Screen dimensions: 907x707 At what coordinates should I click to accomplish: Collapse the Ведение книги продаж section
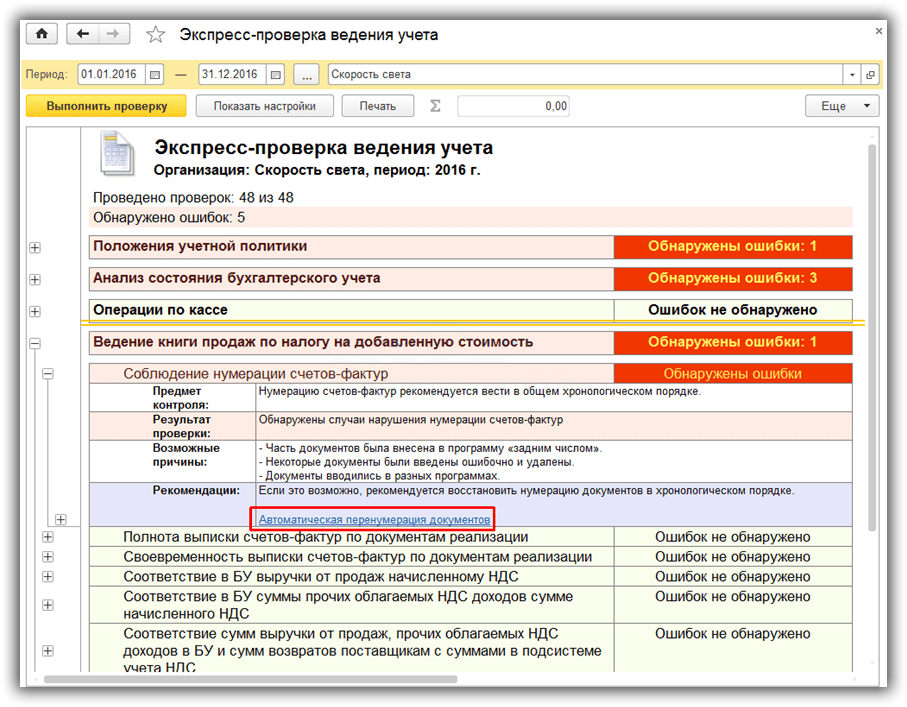click(x=36, y=343)
